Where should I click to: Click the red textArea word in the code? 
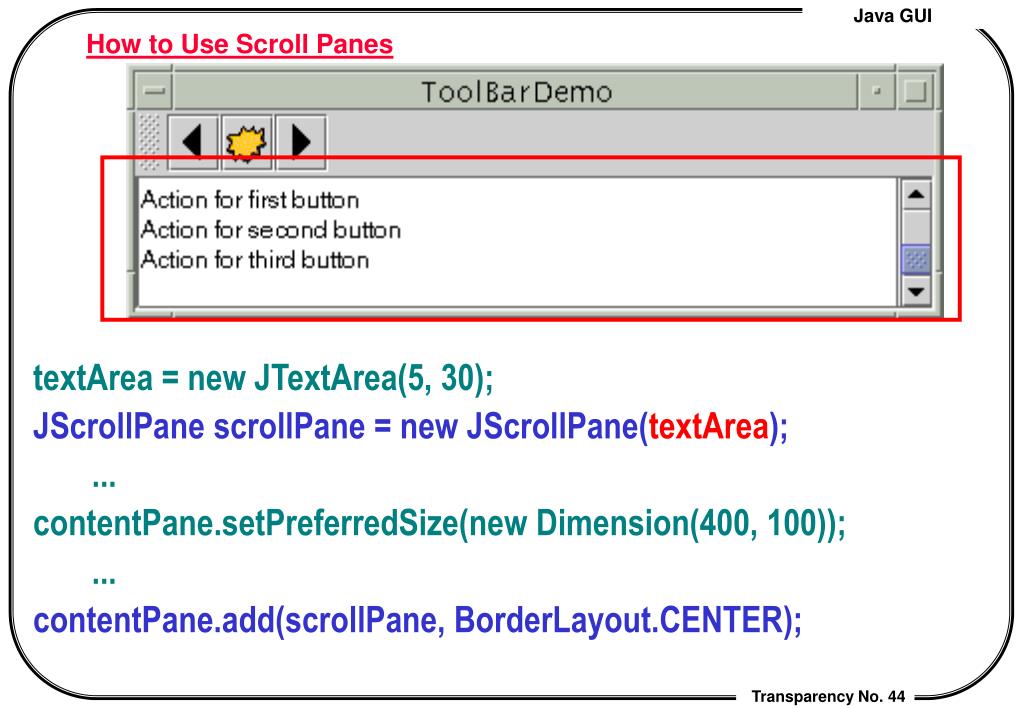pyautogui.click(x=709, y=427)
